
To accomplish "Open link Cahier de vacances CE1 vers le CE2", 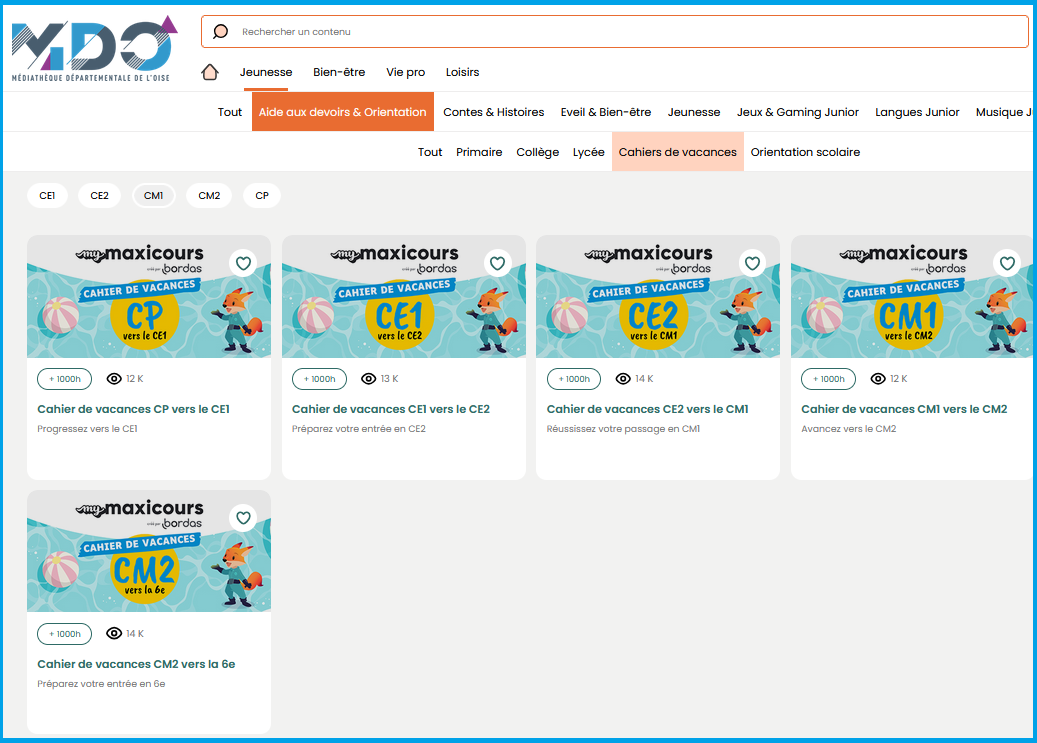I will (391, 409).
